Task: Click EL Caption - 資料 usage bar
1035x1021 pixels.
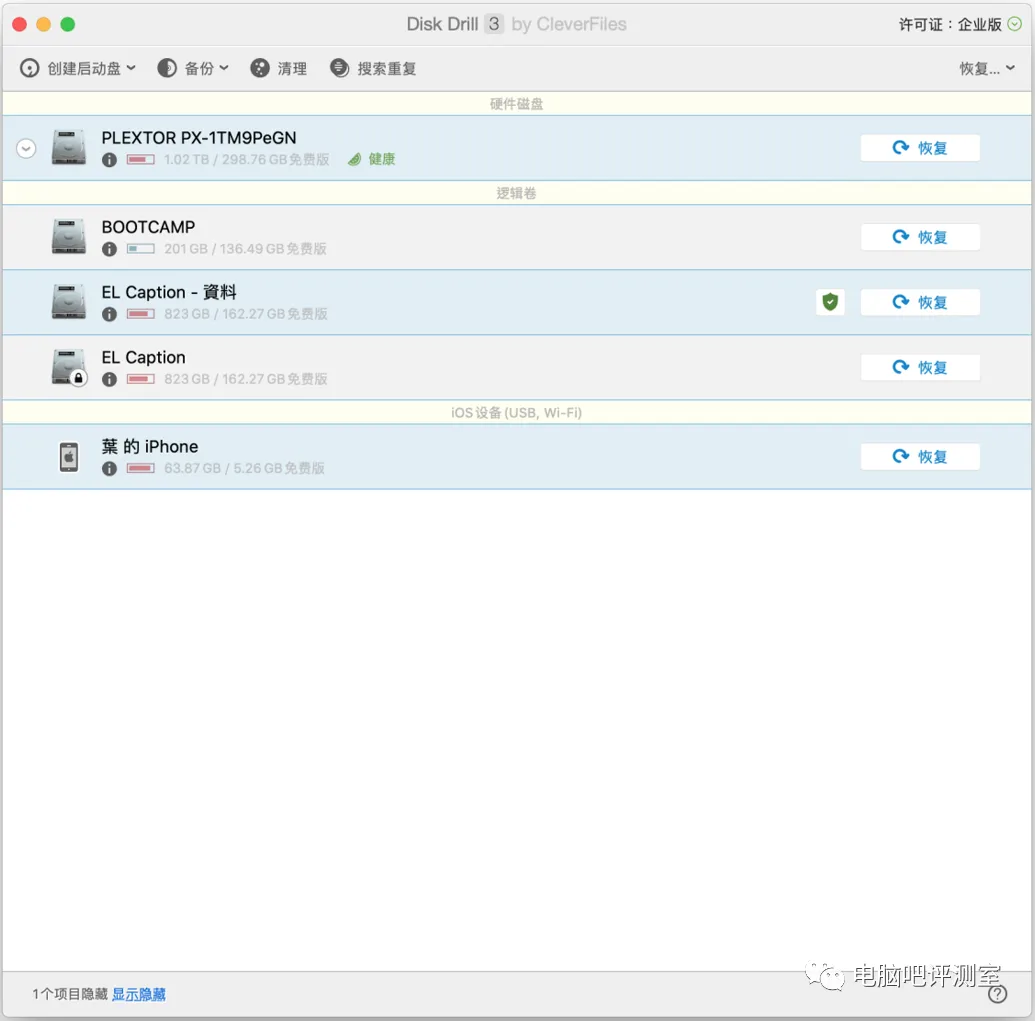Action: click(x=141, y=314)
